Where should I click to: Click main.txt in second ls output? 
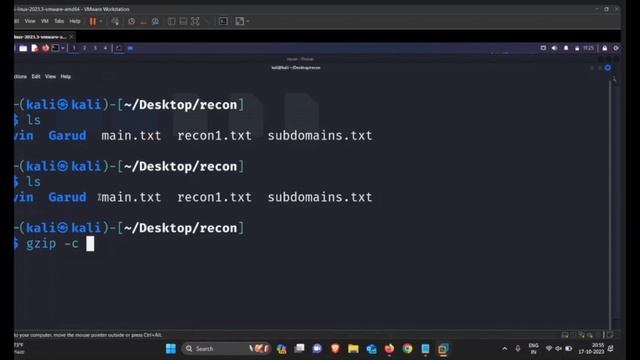coord(131,197)
